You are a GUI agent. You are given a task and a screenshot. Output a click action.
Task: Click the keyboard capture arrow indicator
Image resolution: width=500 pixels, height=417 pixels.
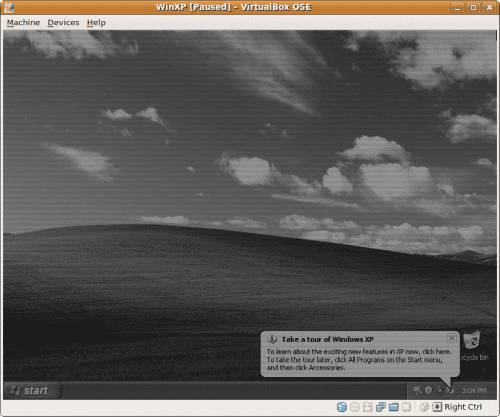(x=437, y=407)
